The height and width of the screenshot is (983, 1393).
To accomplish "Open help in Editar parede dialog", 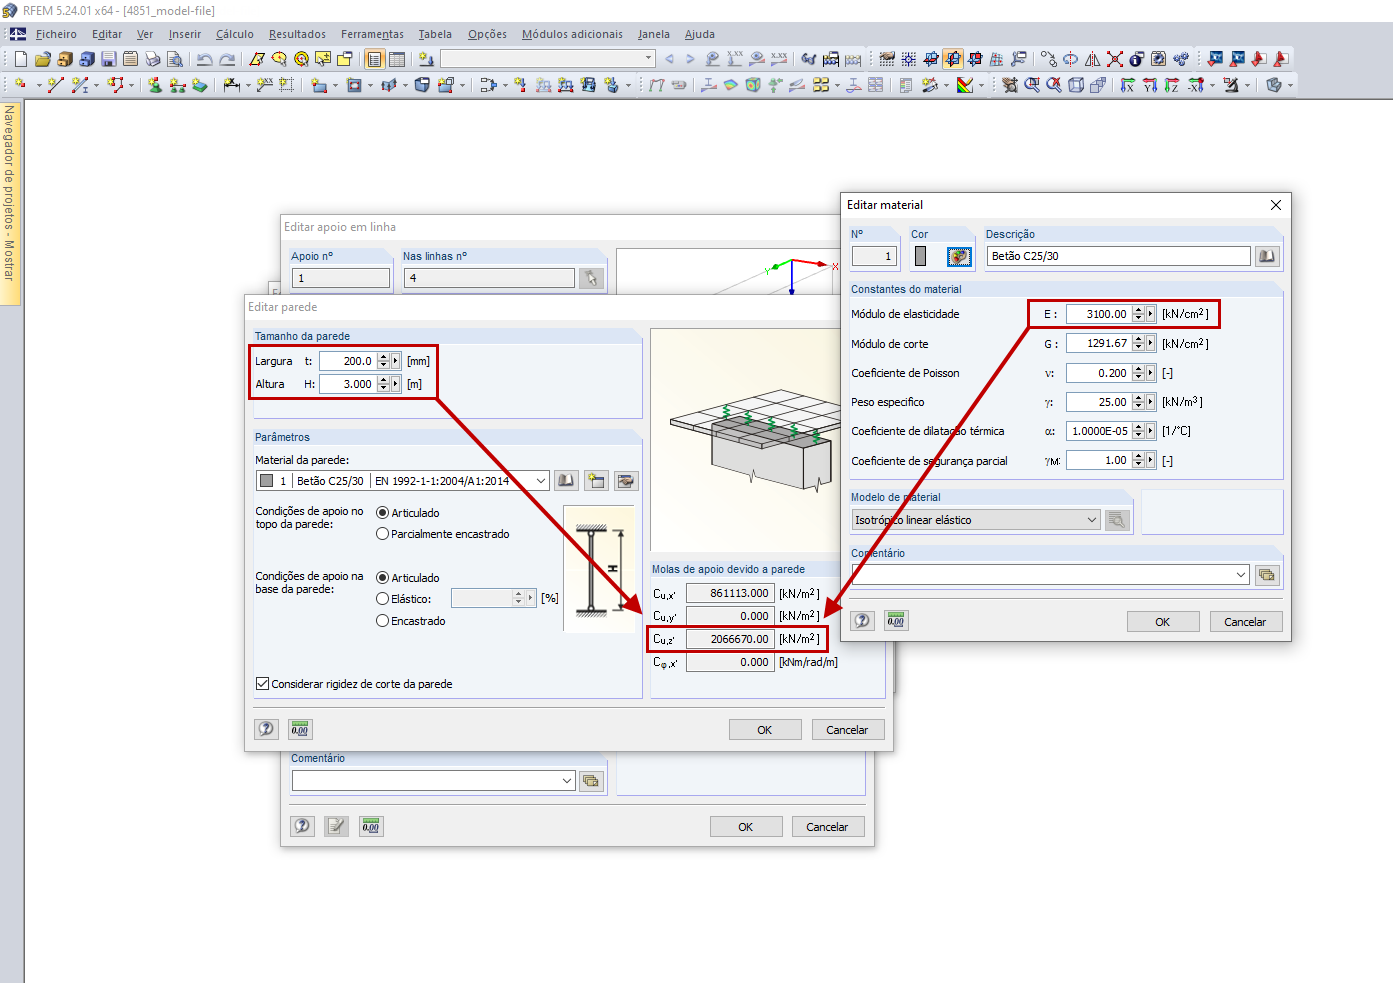I will point(266,729).
